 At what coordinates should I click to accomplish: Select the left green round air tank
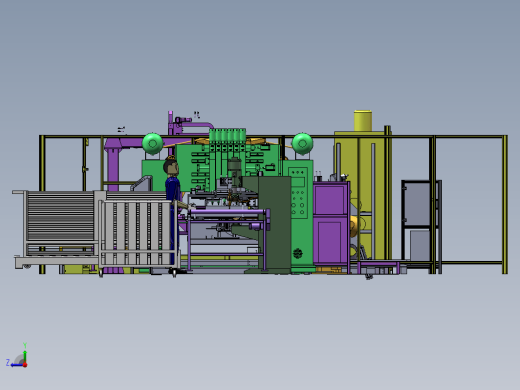point(153,143)
